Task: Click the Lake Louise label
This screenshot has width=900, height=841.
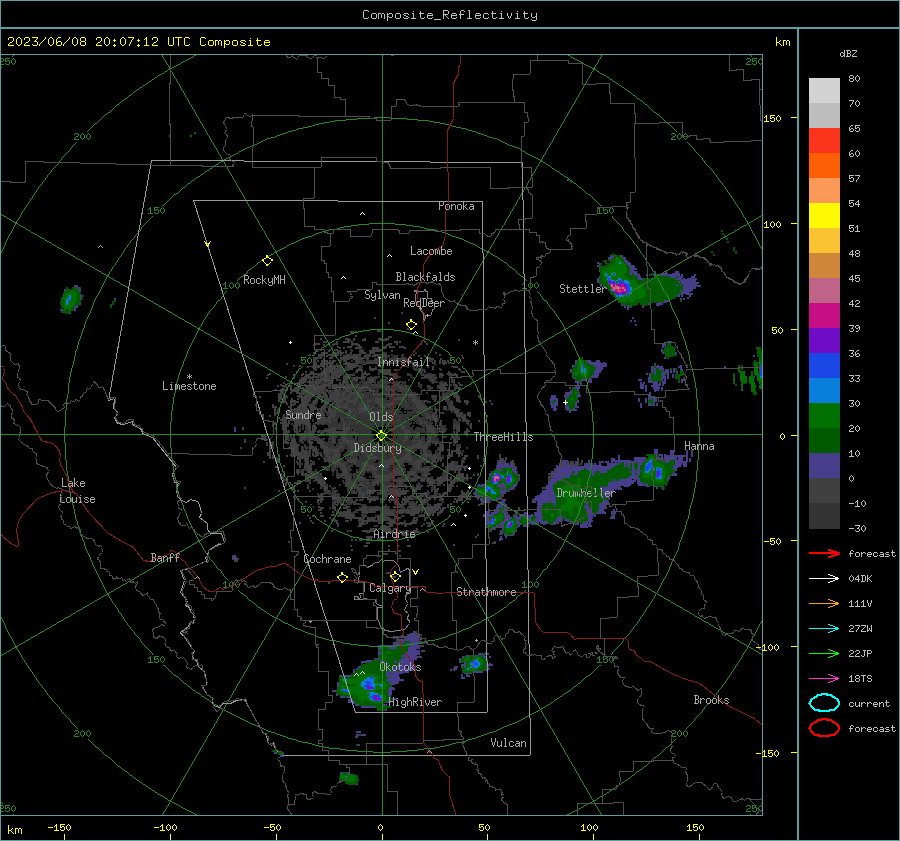Action: [x=78, y=491]
